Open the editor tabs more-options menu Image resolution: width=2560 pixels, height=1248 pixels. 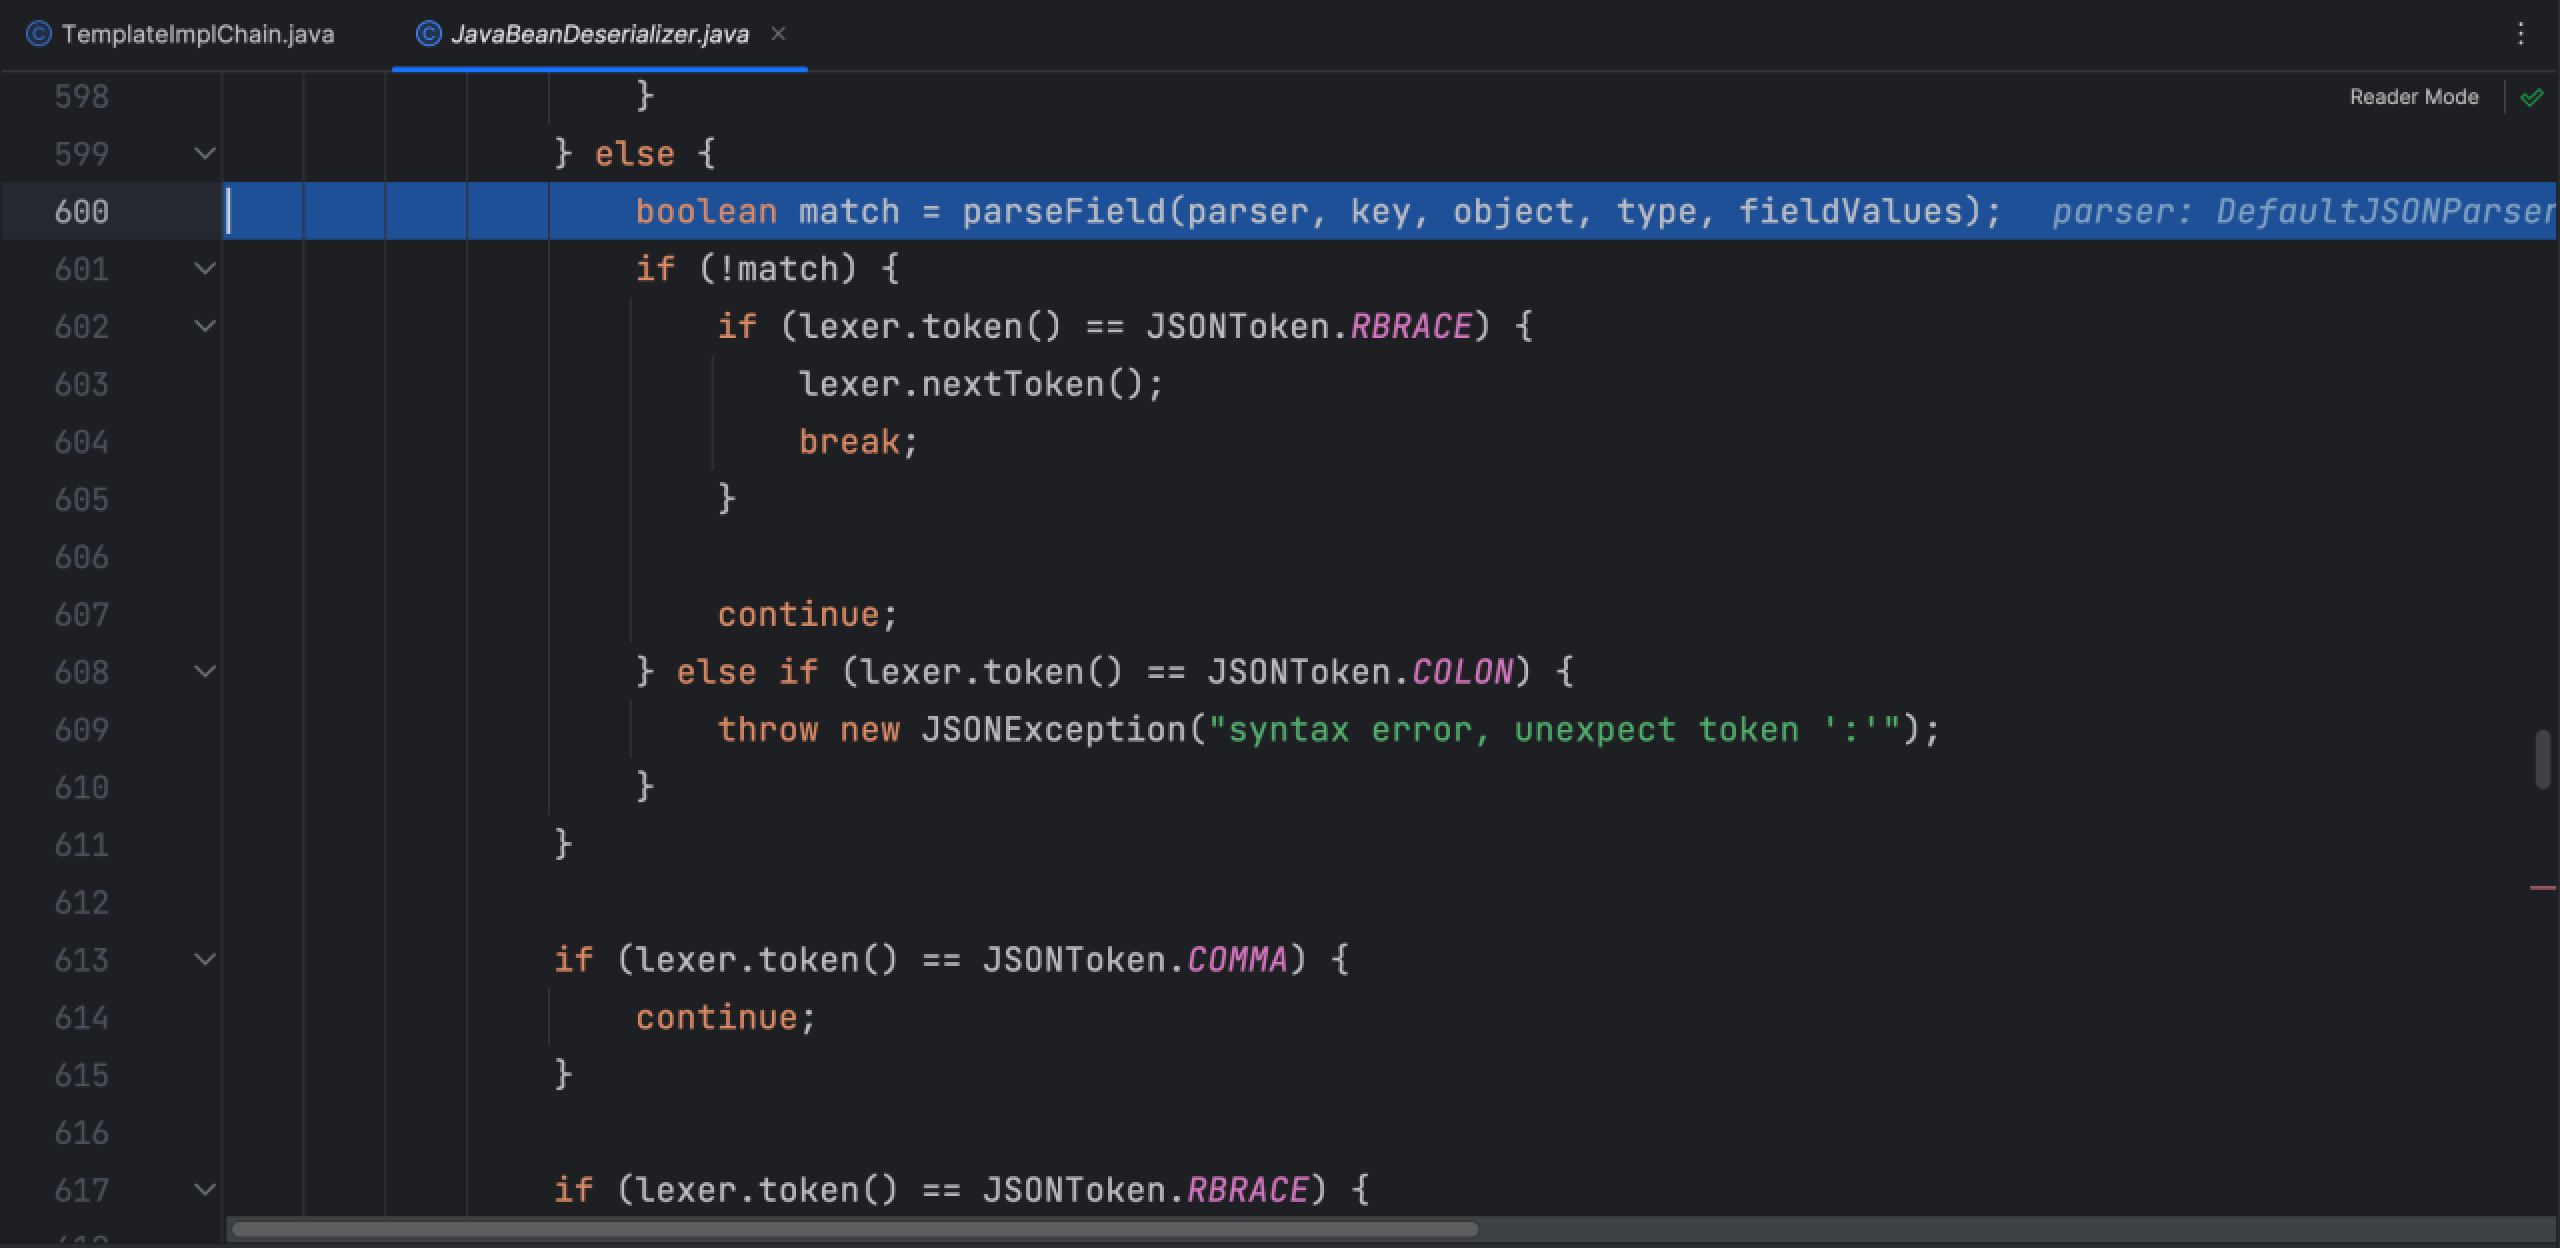(2520, 34)
